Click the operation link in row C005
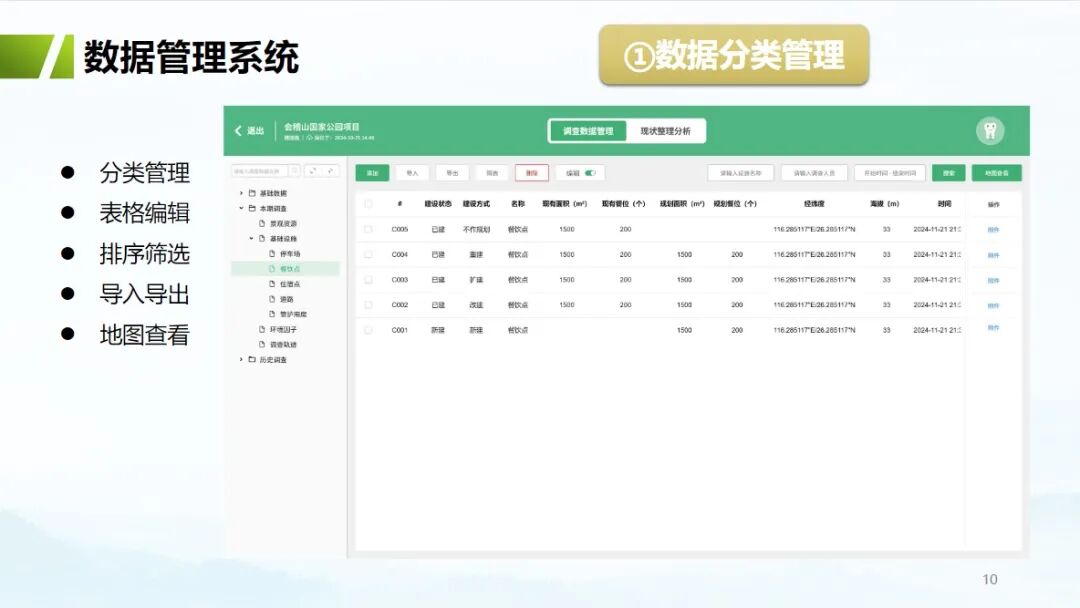 [x=993, y=230]
